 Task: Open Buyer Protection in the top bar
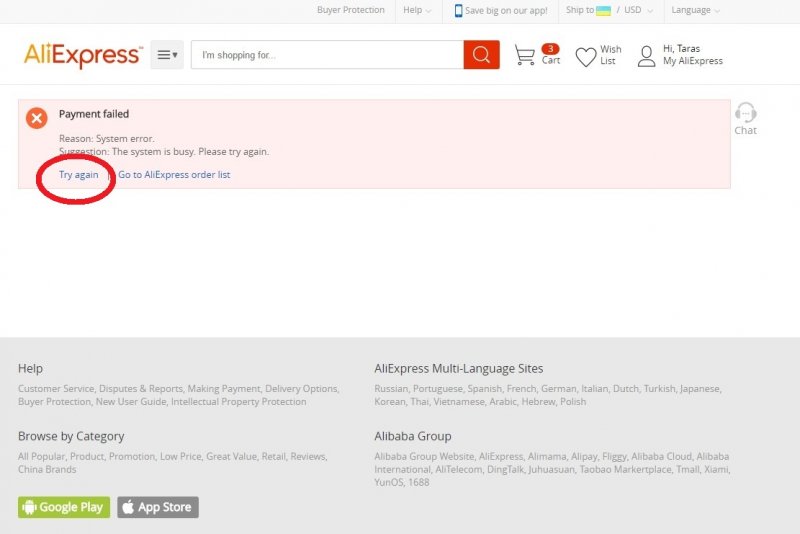350,10
